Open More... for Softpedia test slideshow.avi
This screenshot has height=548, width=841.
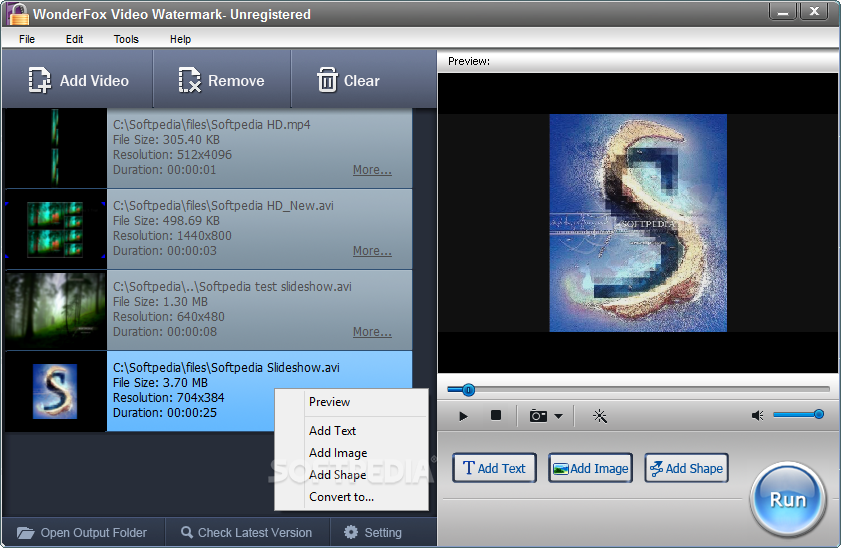click(x=372, y=332)
